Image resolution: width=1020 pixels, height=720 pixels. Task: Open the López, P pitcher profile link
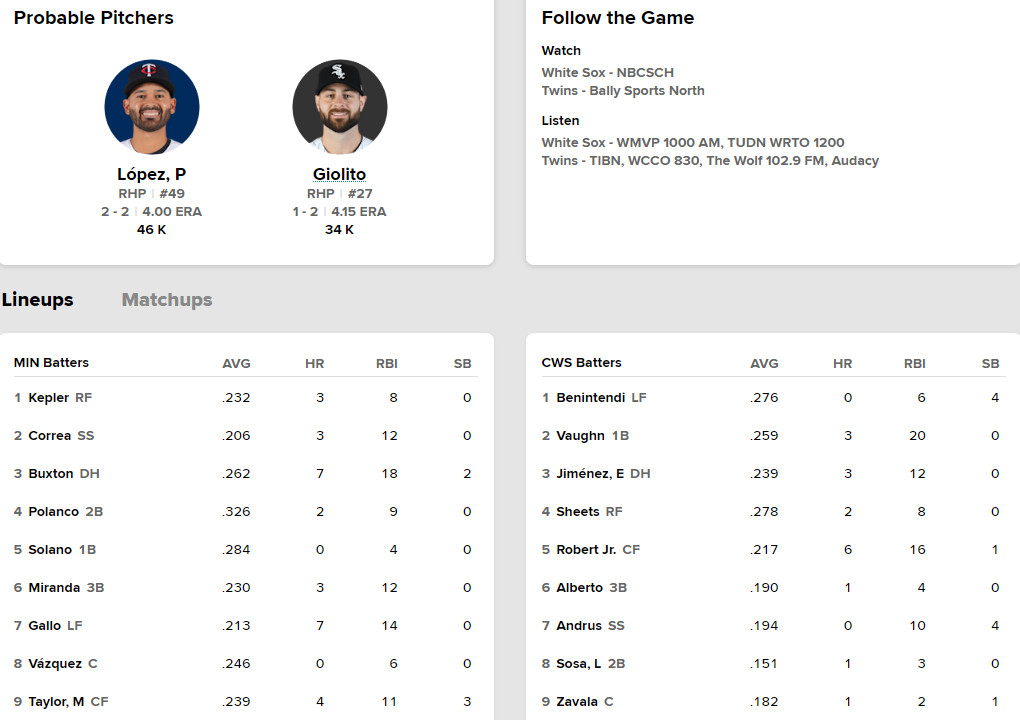pos(152,174)
